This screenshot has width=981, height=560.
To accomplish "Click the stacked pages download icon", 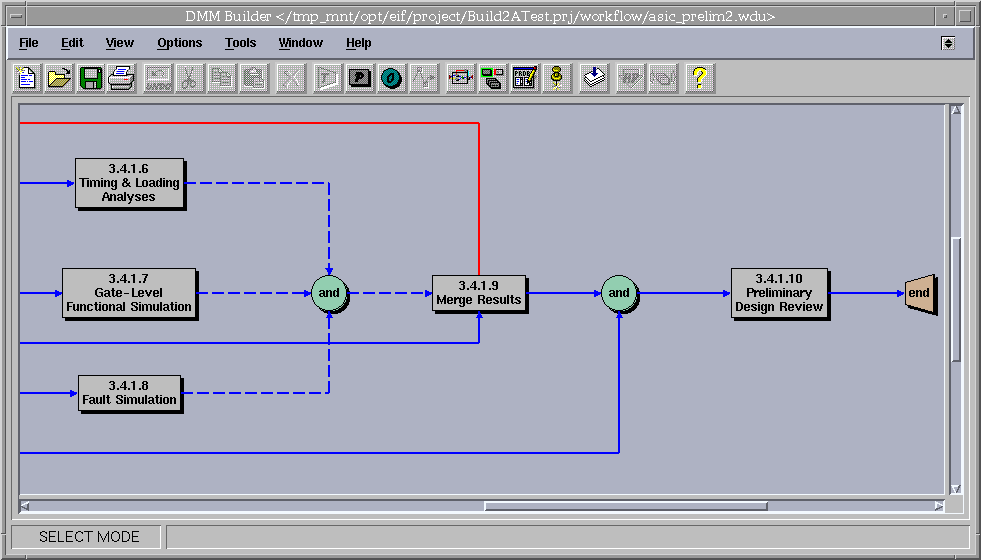I will click(595, 77).
